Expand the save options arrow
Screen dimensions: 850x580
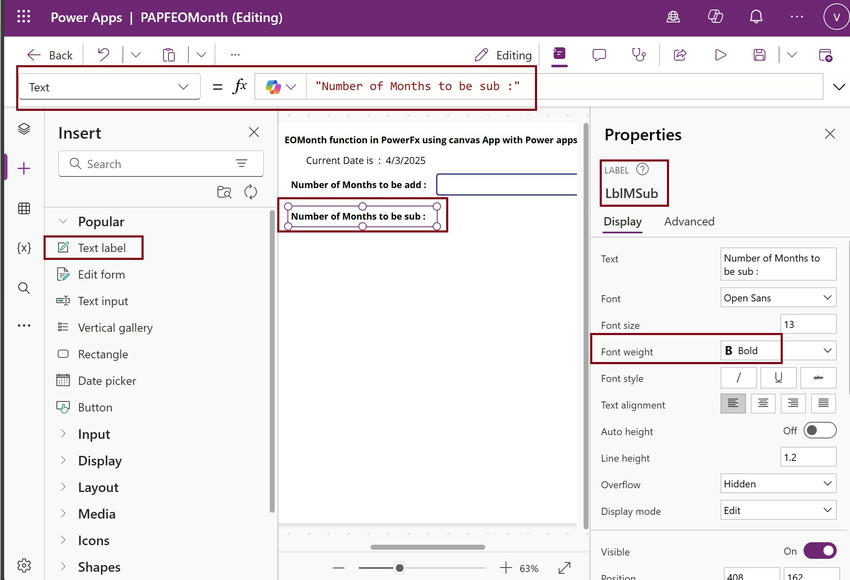point(791,54)
